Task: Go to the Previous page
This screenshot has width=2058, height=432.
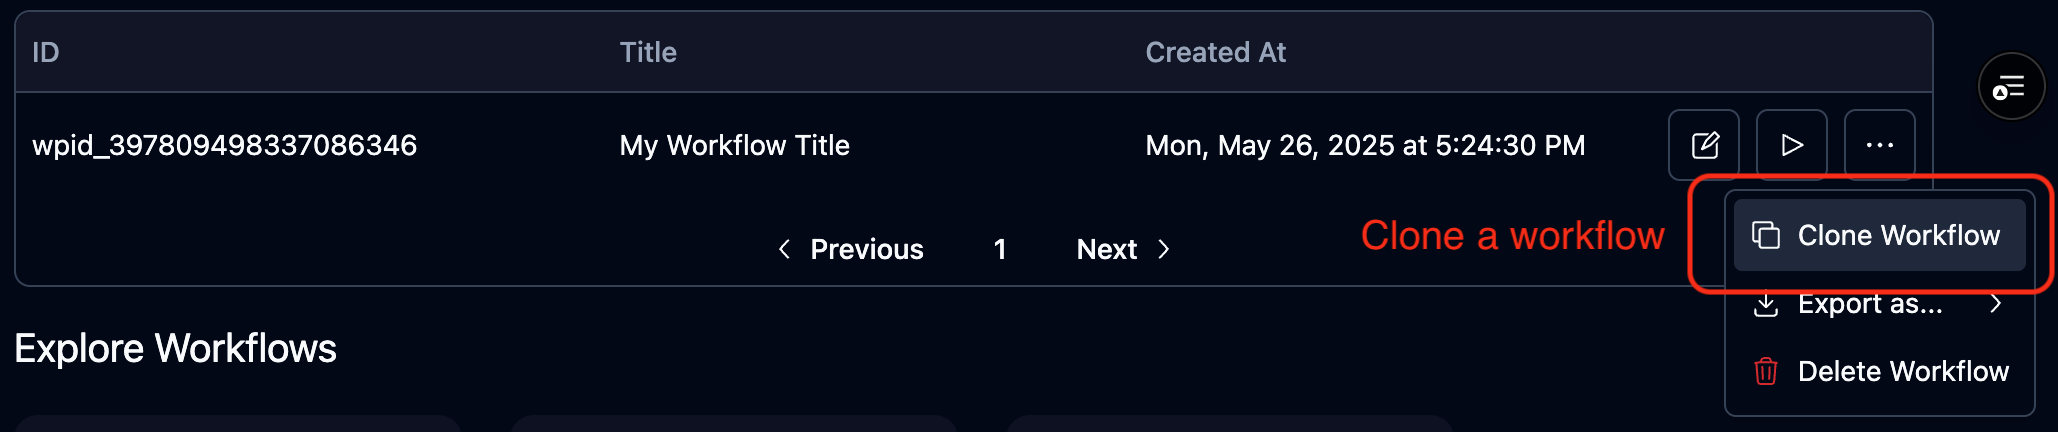Action: coord(866,249)
